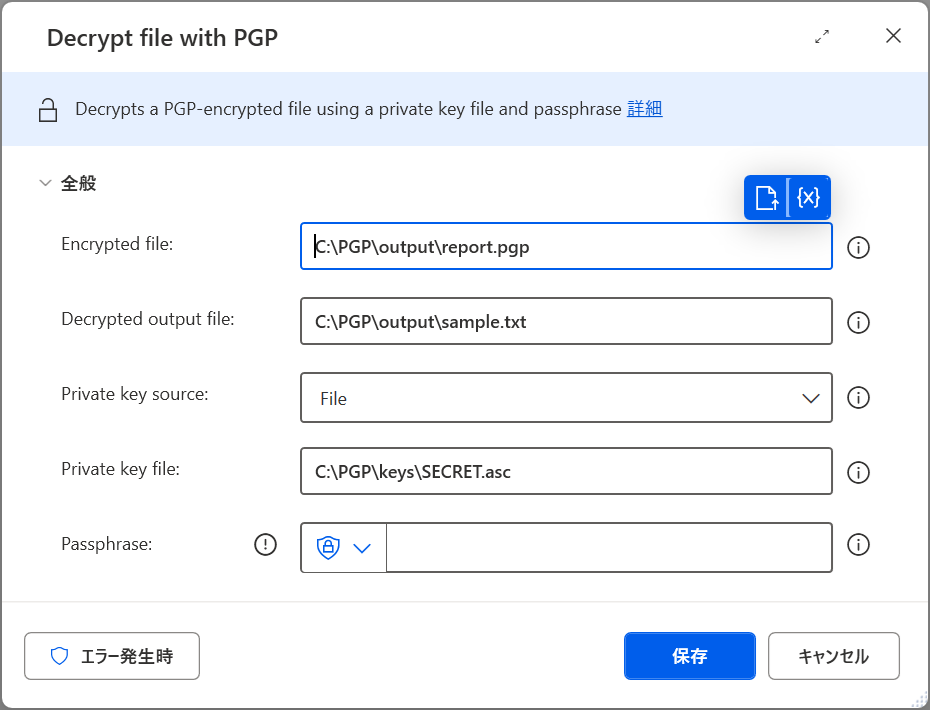Click the empty Passphrase text box
Image resolution: width=930 pixels, height=710 pixels.
pyautogui.click(x=609, y=547)
